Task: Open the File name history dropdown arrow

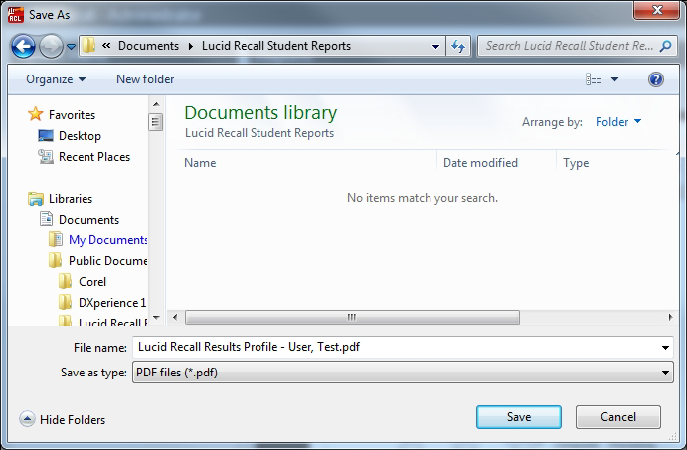Action: click(665, 348)
